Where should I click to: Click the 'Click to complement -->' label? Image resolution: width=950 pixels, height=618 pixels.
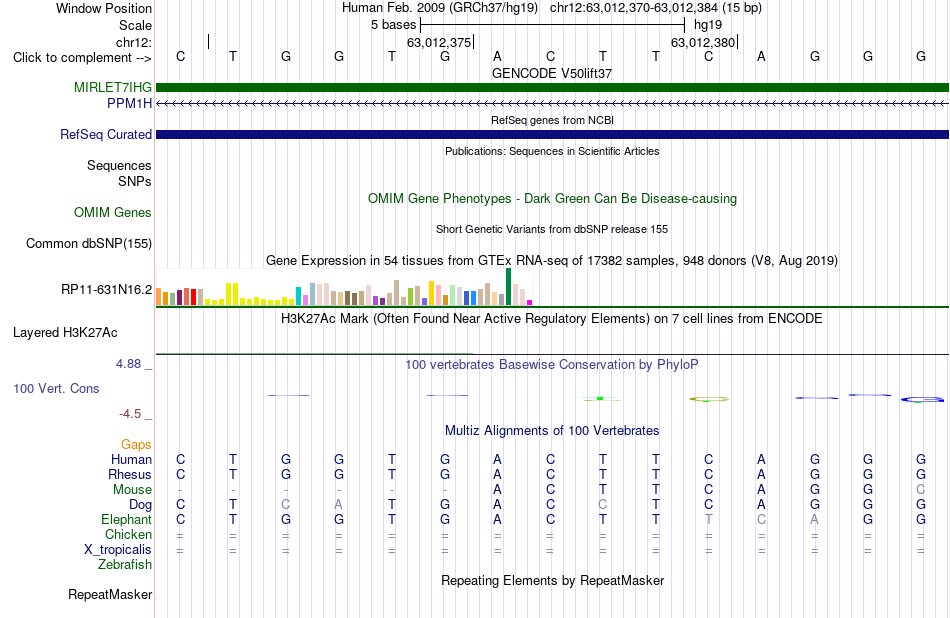pos(82,58)
